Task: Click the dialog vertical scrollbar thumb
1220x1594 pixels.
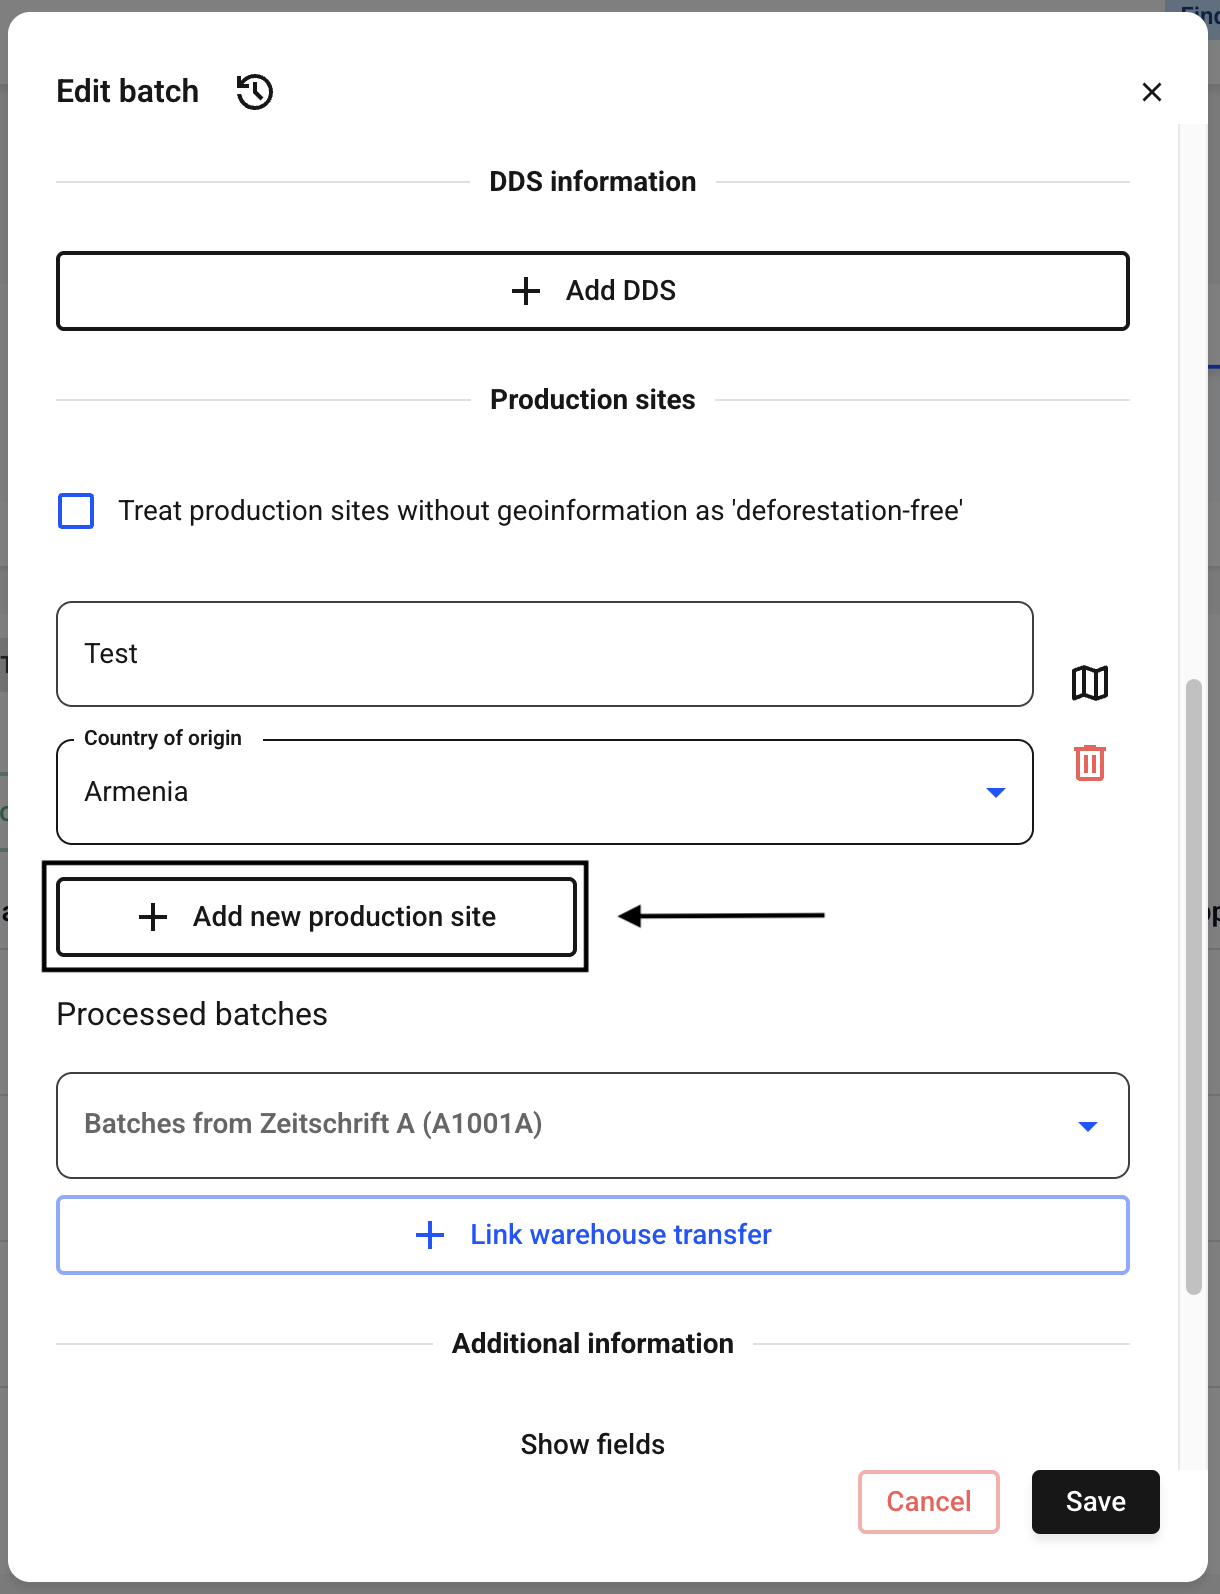Action: click(1193, 987)
